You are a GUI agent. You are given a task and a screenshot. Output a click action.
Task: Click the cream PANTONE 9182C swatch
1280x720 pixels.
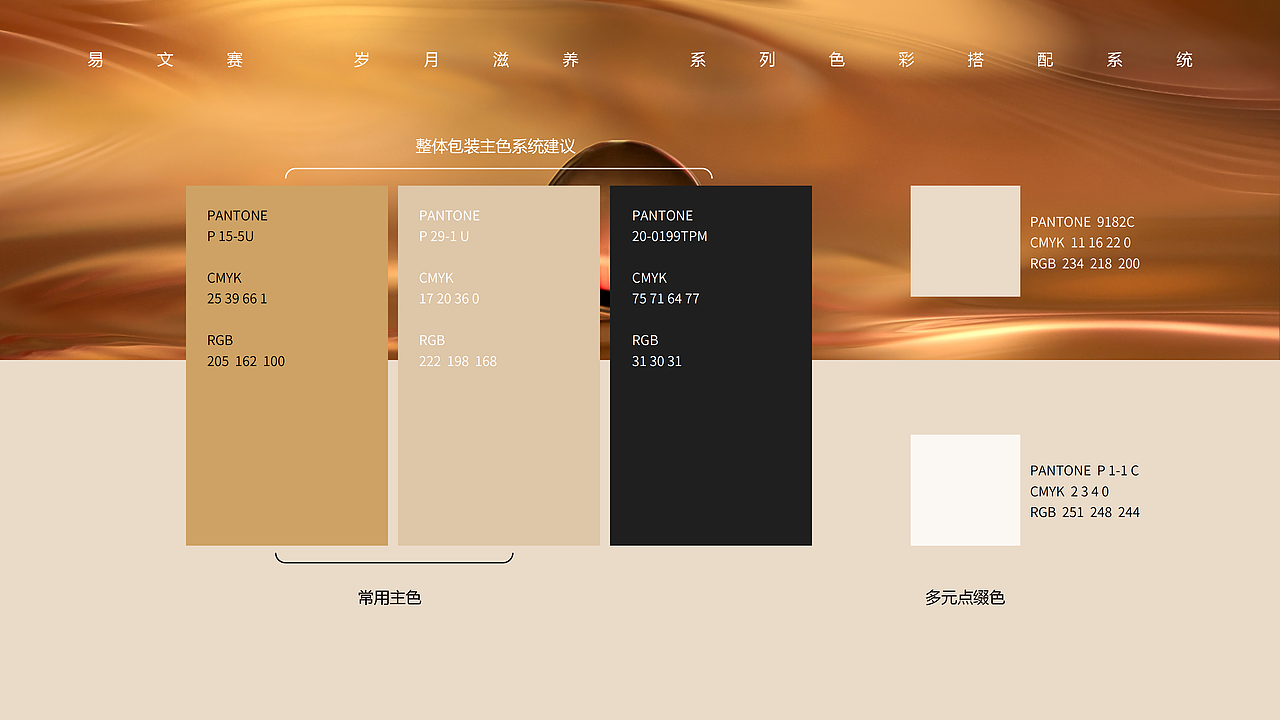click(x=965, y=241)
